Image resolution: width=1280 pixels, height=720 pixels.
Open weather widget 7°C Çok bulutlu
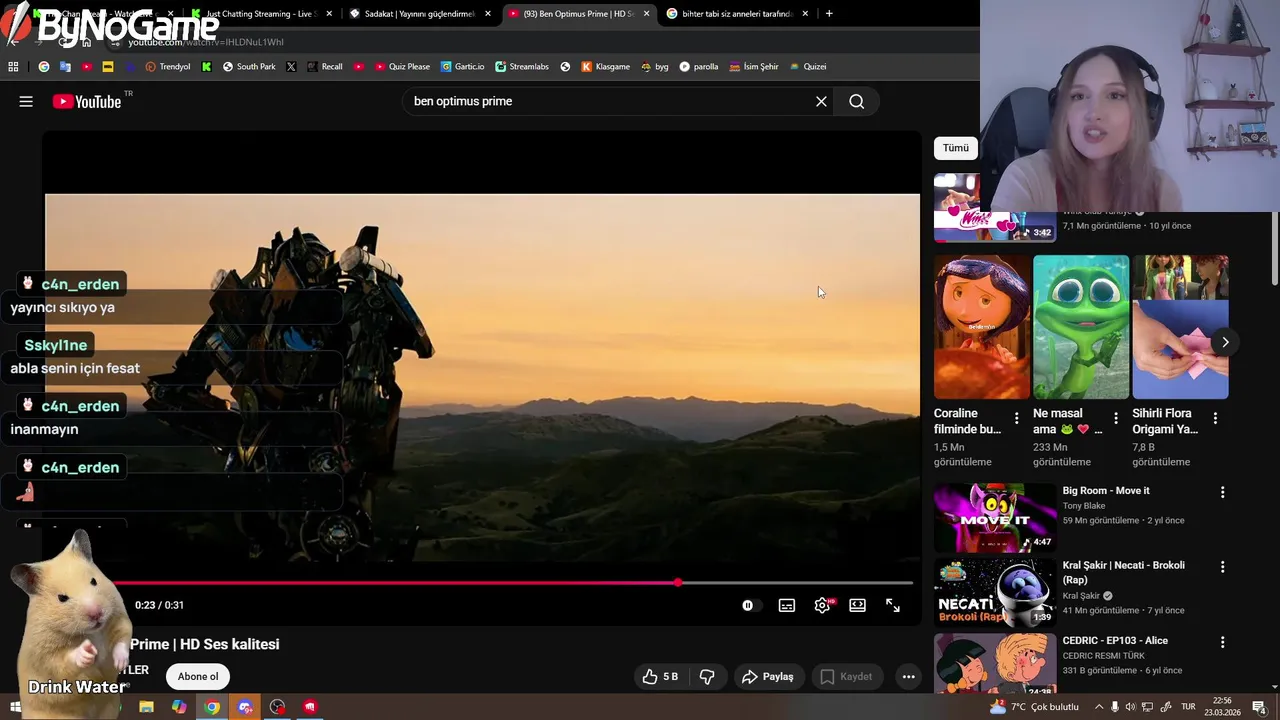[1034, 707]
